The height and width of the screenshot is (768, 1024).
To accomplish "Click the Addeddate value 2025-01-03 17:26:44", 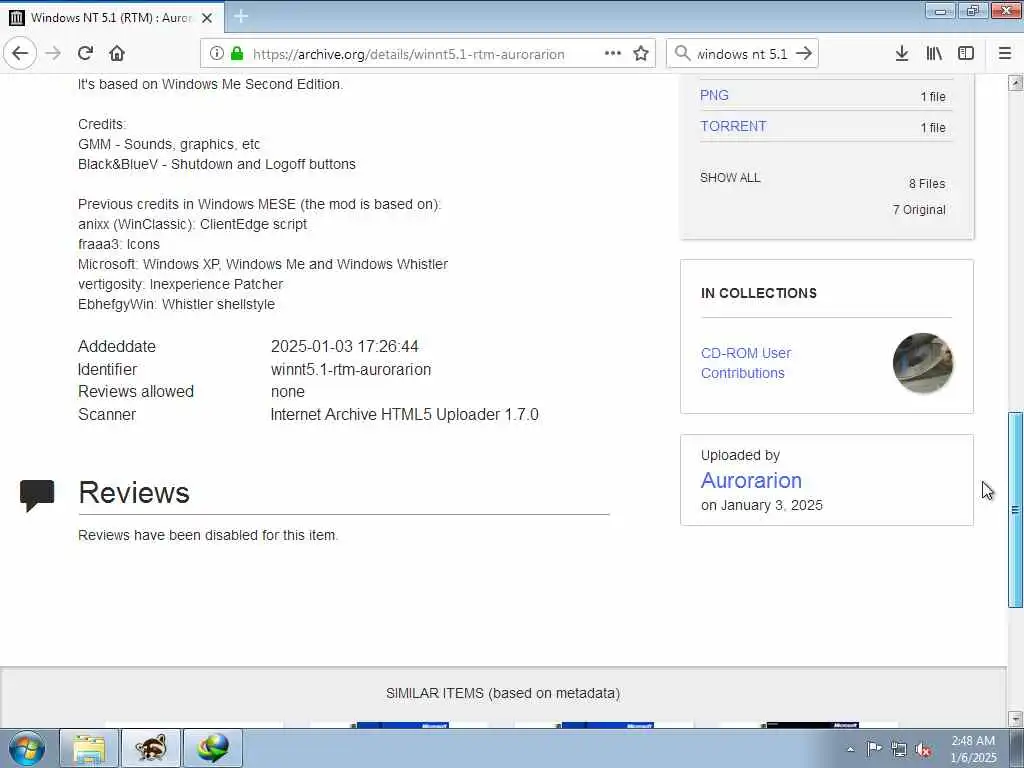I will tap(344, 347).
